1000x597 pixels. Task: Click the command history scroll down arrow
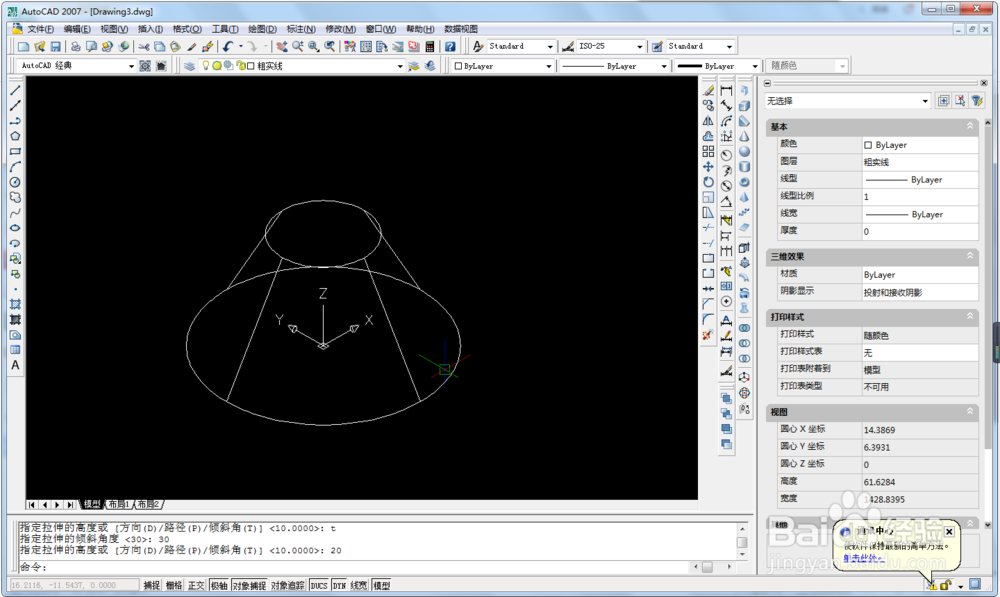742,554
